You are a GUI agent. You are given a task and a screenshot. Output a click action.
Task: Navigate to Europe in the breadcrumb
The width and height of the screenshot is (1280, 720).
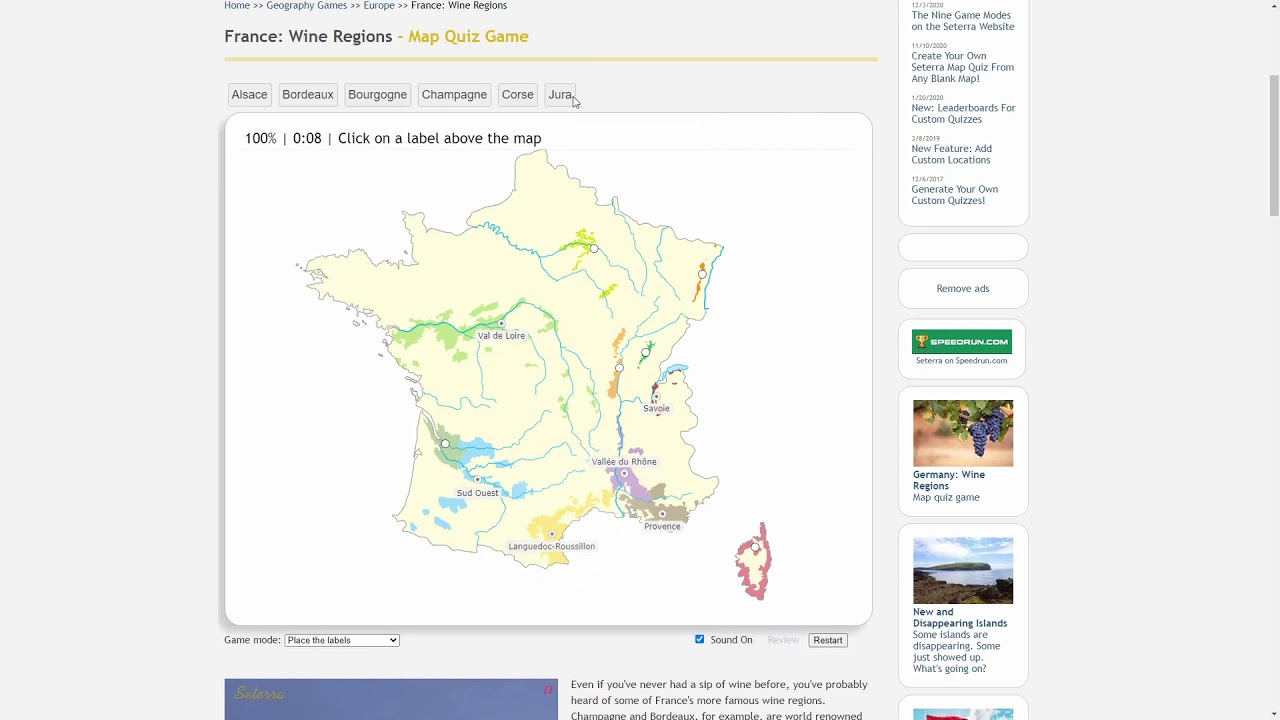point(378,6)
